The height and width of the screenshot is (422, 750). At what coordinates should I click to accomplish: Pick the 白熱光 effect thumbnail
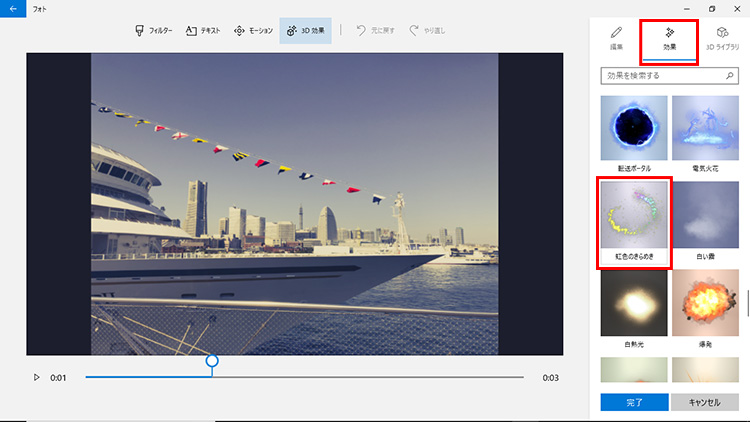[x=633, y=303]
